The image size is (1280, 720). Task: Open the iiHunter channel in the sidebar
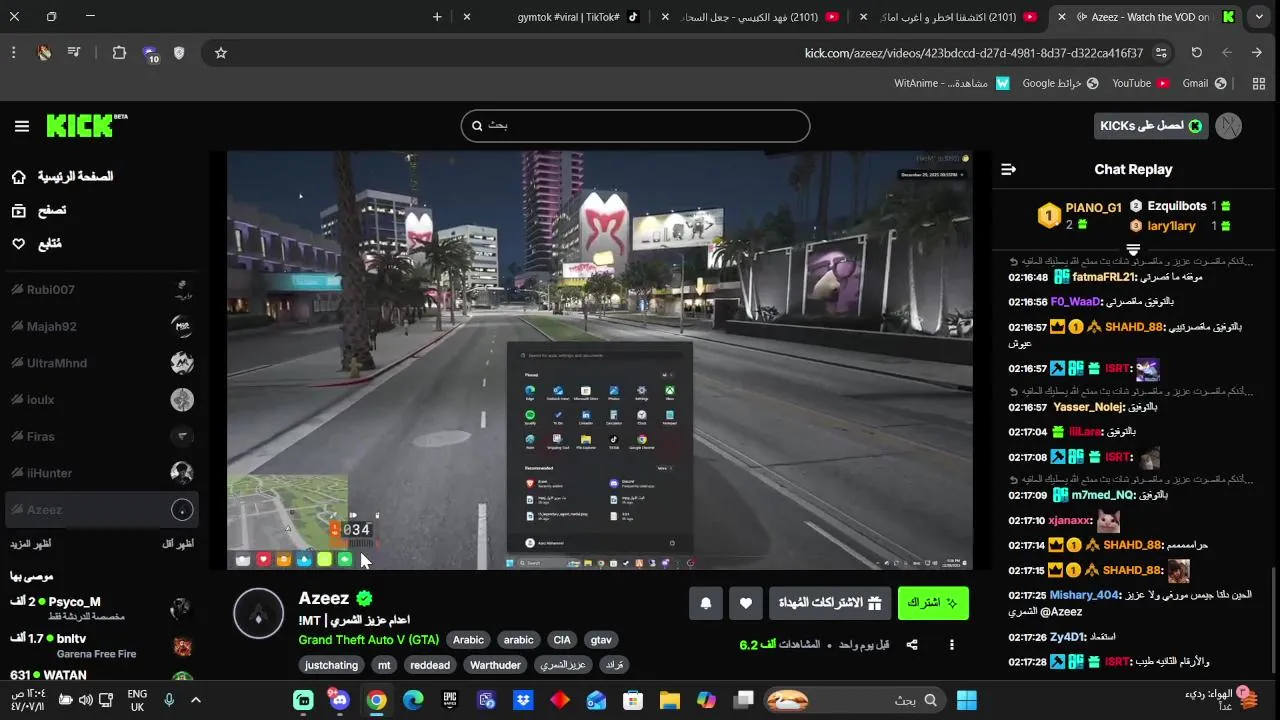(x=102, y=473)
